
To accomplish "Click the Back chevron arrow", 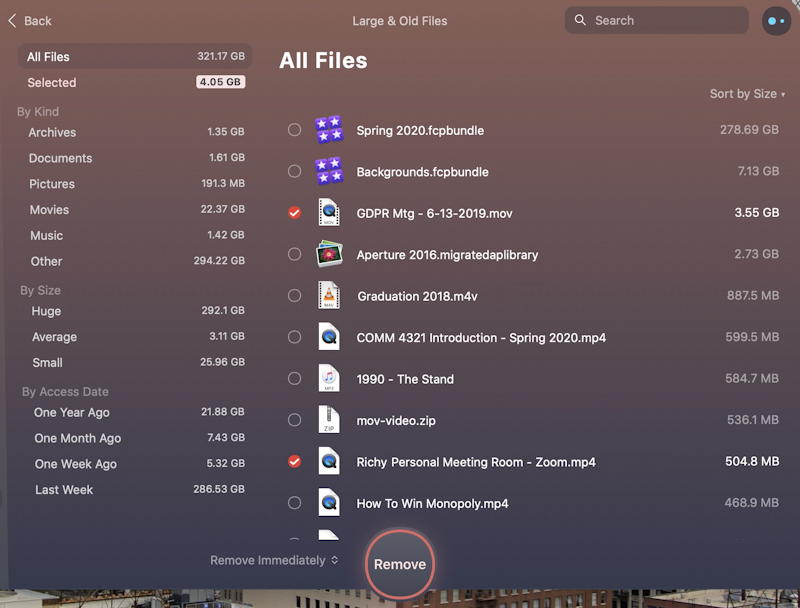I will coord(13,21).
